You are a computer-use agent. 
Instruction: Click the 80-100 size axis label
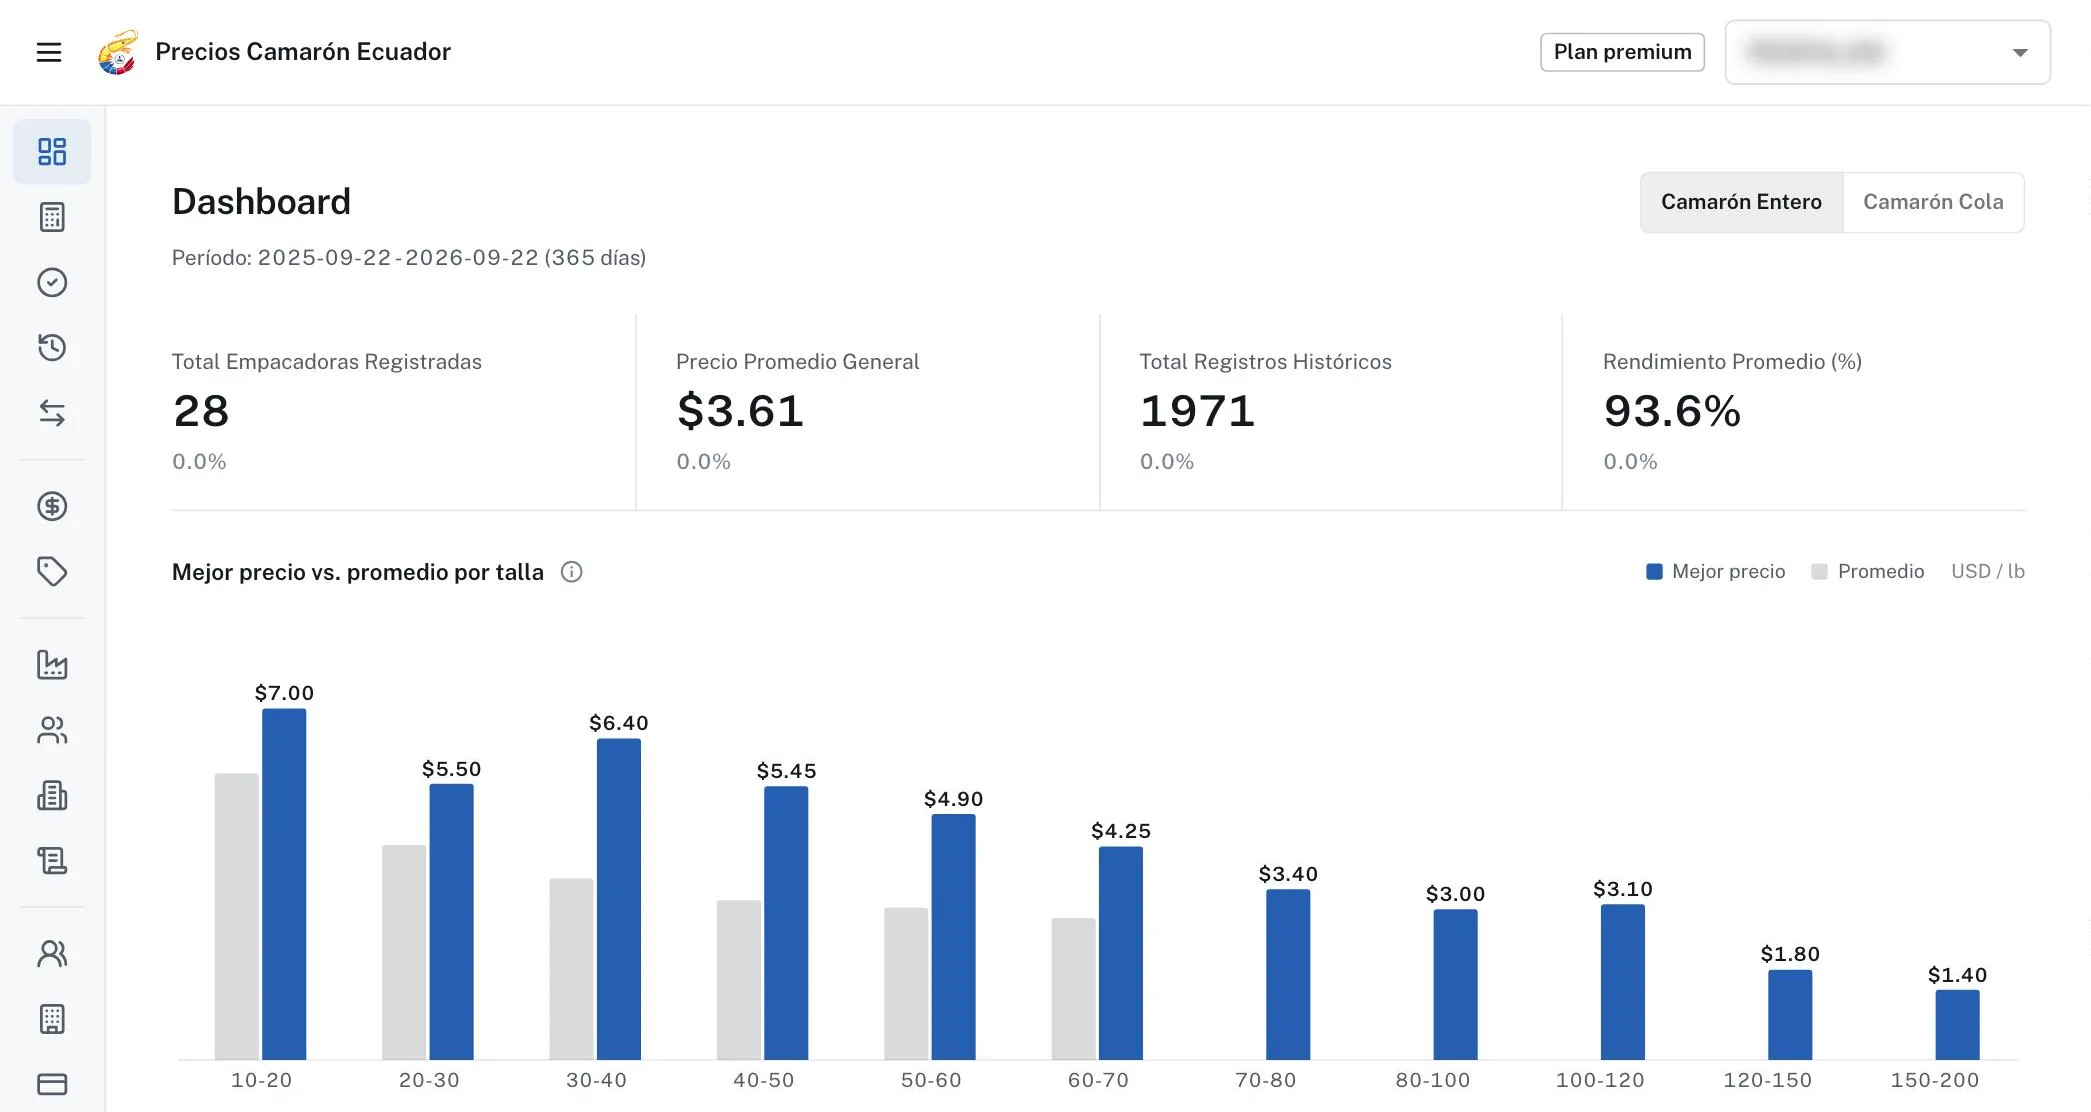(x=1433, y=1080)
